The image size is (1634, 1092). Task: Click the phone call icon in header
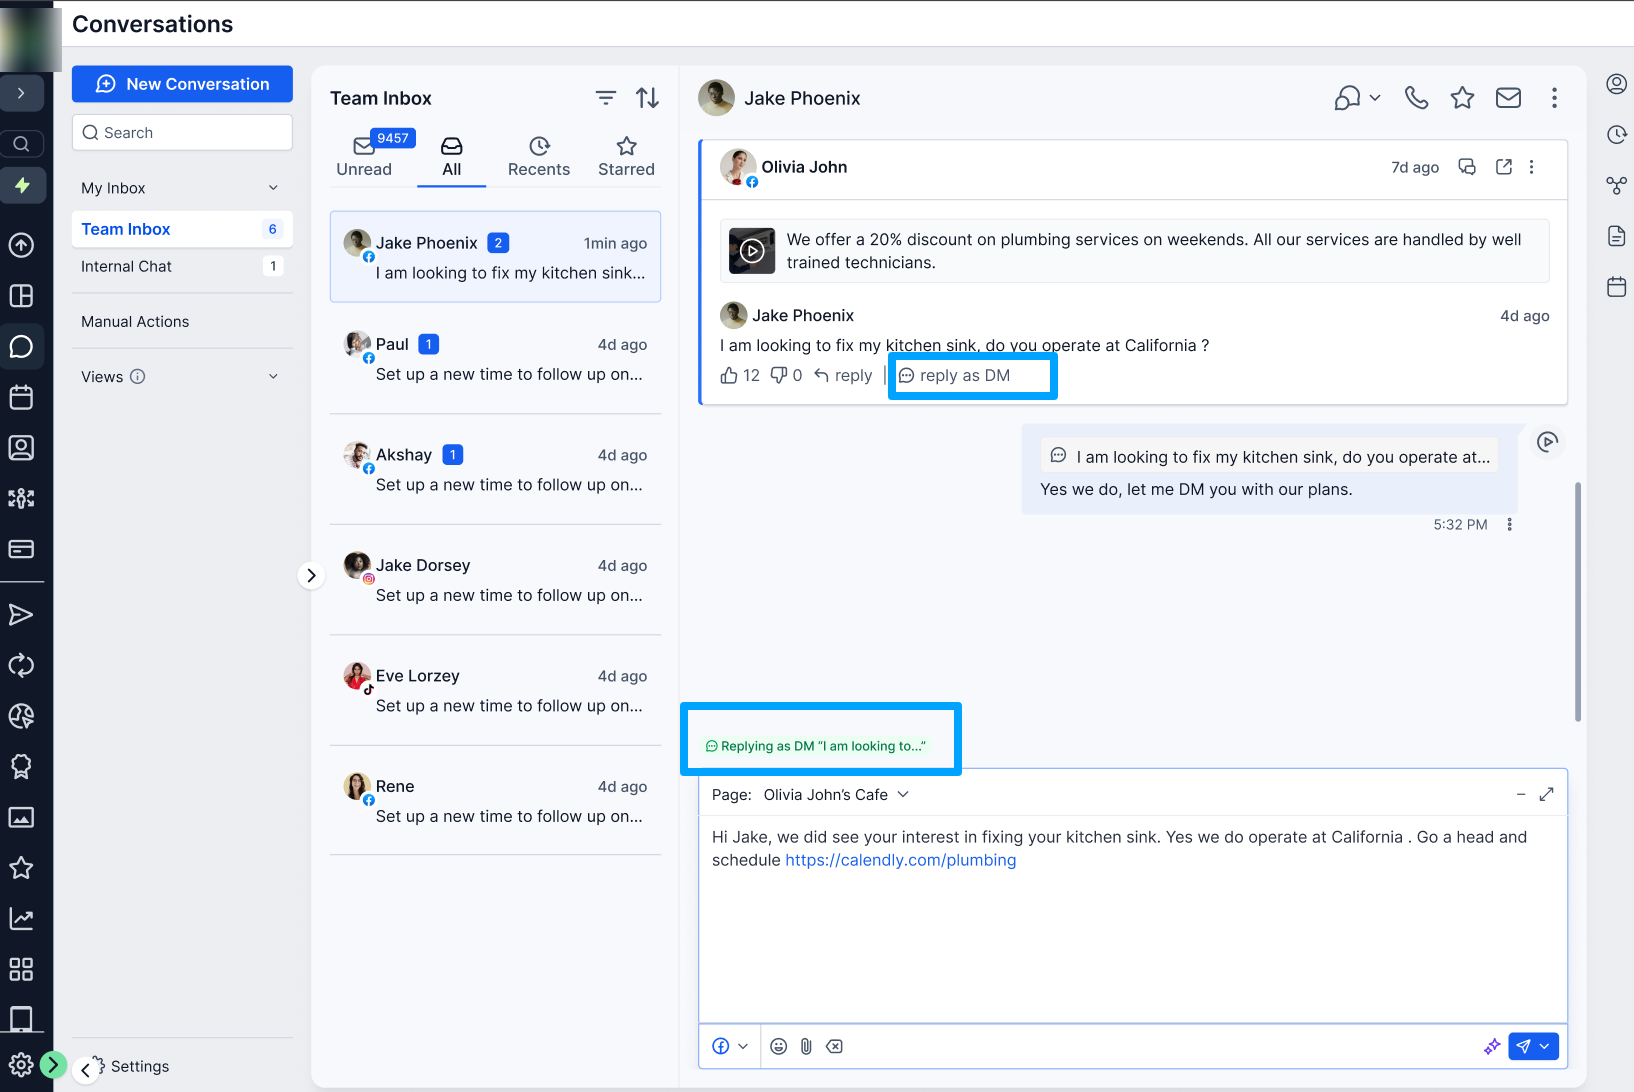coord(1416,97)
